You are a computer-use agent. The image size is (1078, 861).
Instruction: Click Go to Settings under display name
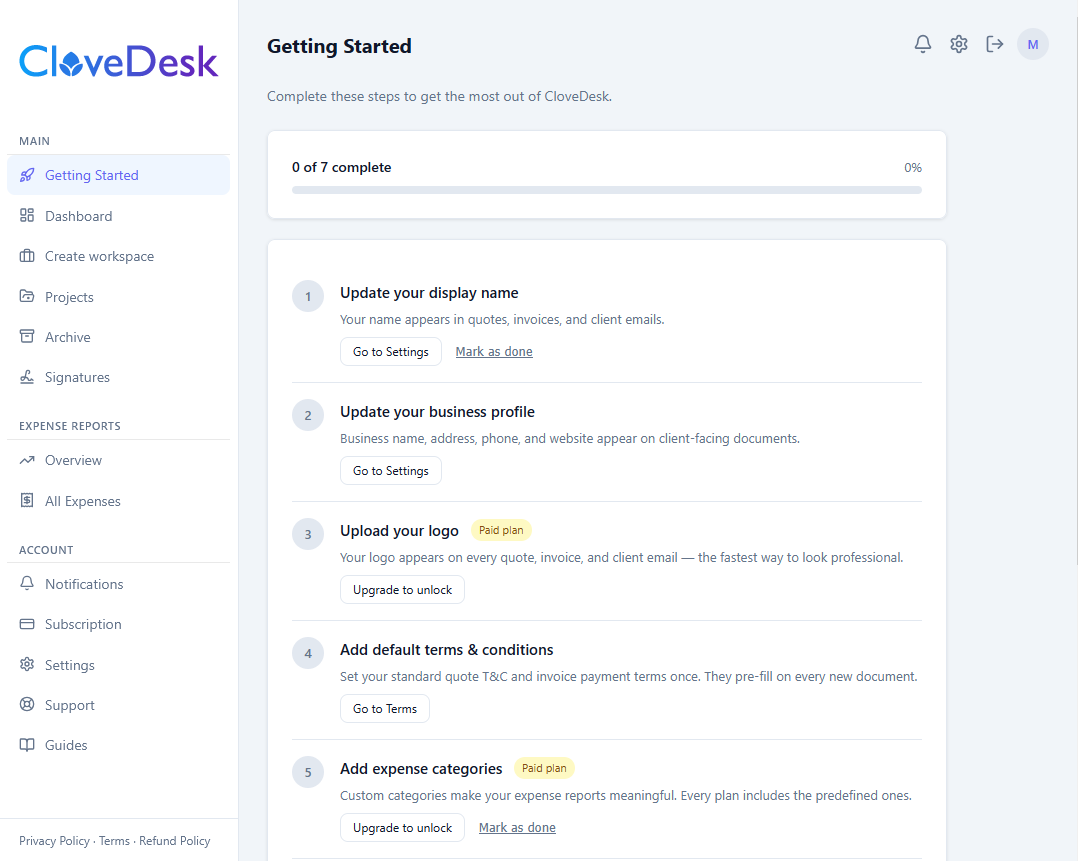pos(390,351)
